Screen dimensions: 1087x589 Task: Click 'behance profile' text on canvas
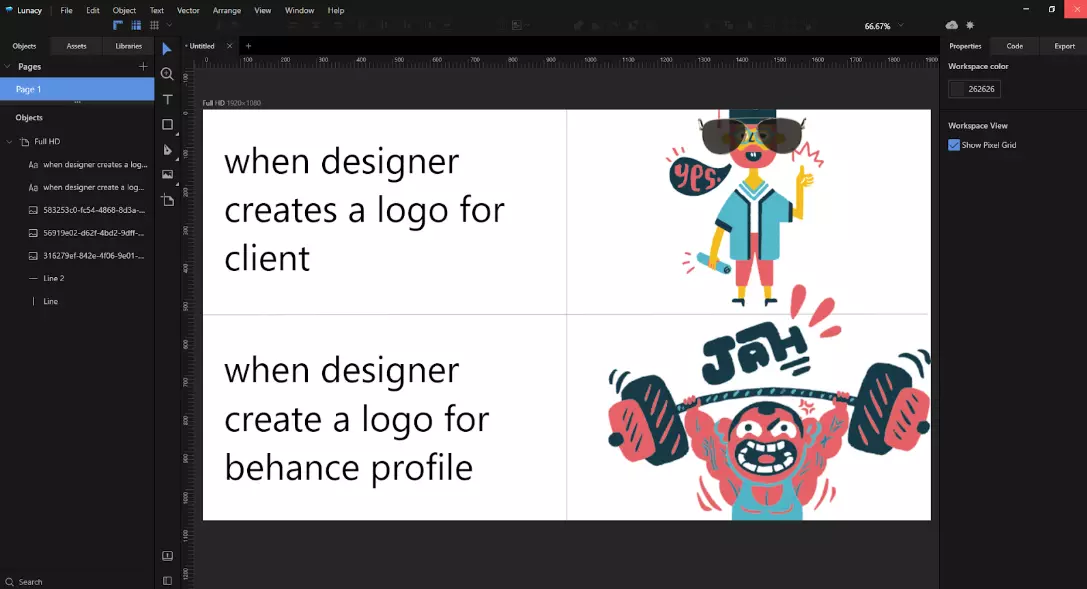click(349, 470)
